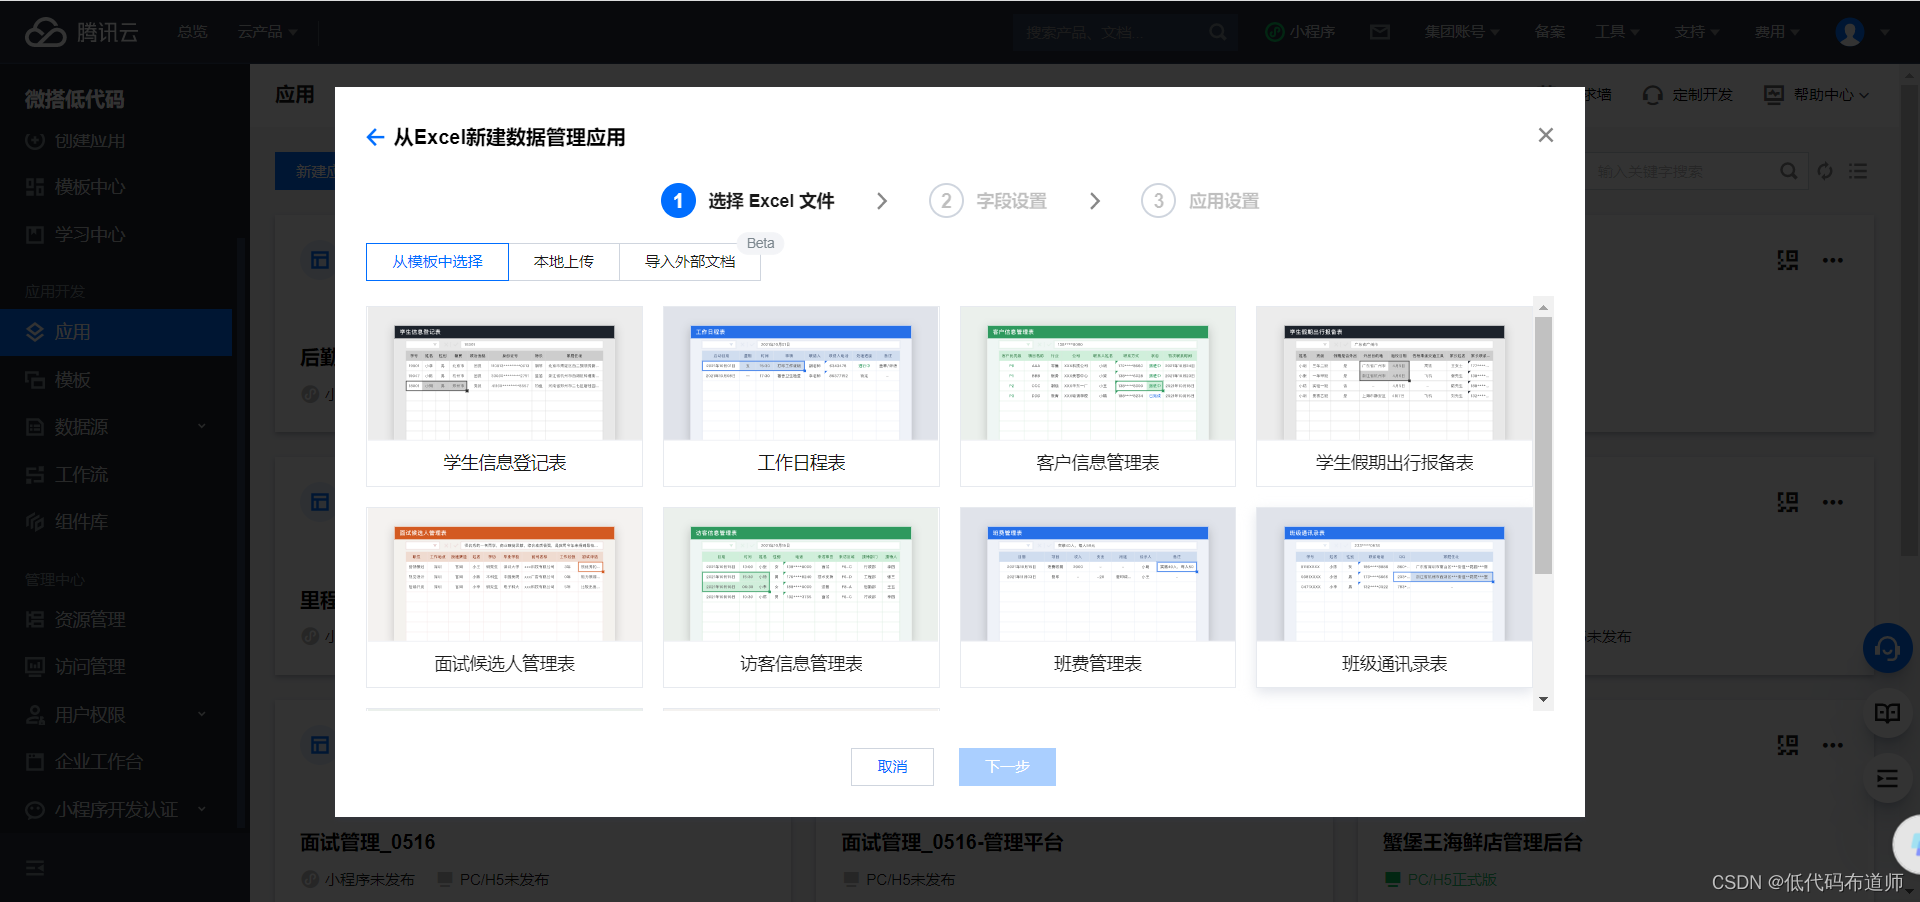Click the back arrow beside 从Excel新建数据管理应用
This screenshot has height=902, width=1920.
click(x=375, y=137)
